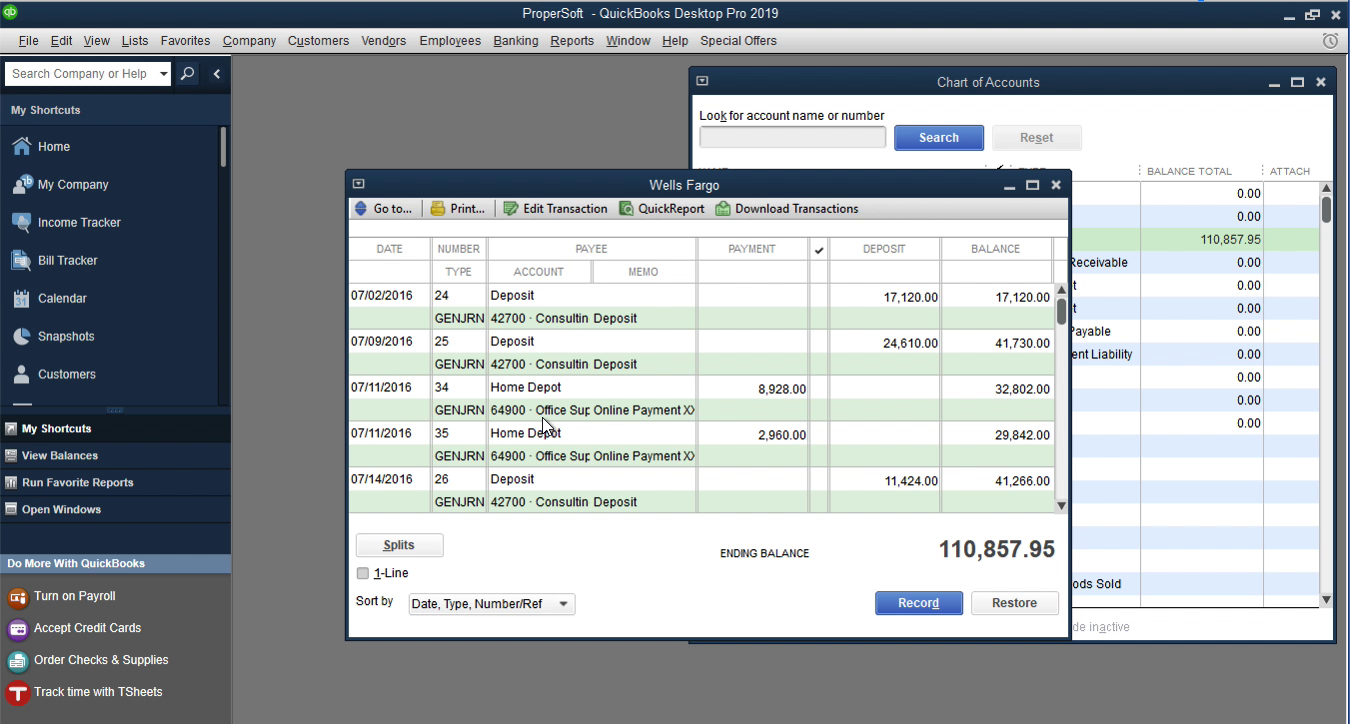The image size is (1350, 724).
Task: Click Search in Chart of Accounts
Action: pos(939,138)
